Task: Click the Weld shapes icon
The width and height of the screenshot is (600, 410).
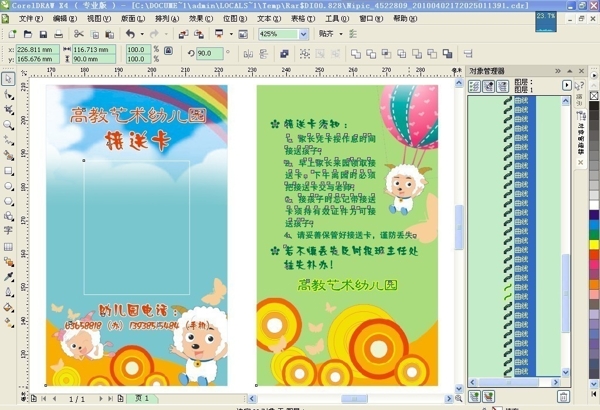Action: [355, 54]
